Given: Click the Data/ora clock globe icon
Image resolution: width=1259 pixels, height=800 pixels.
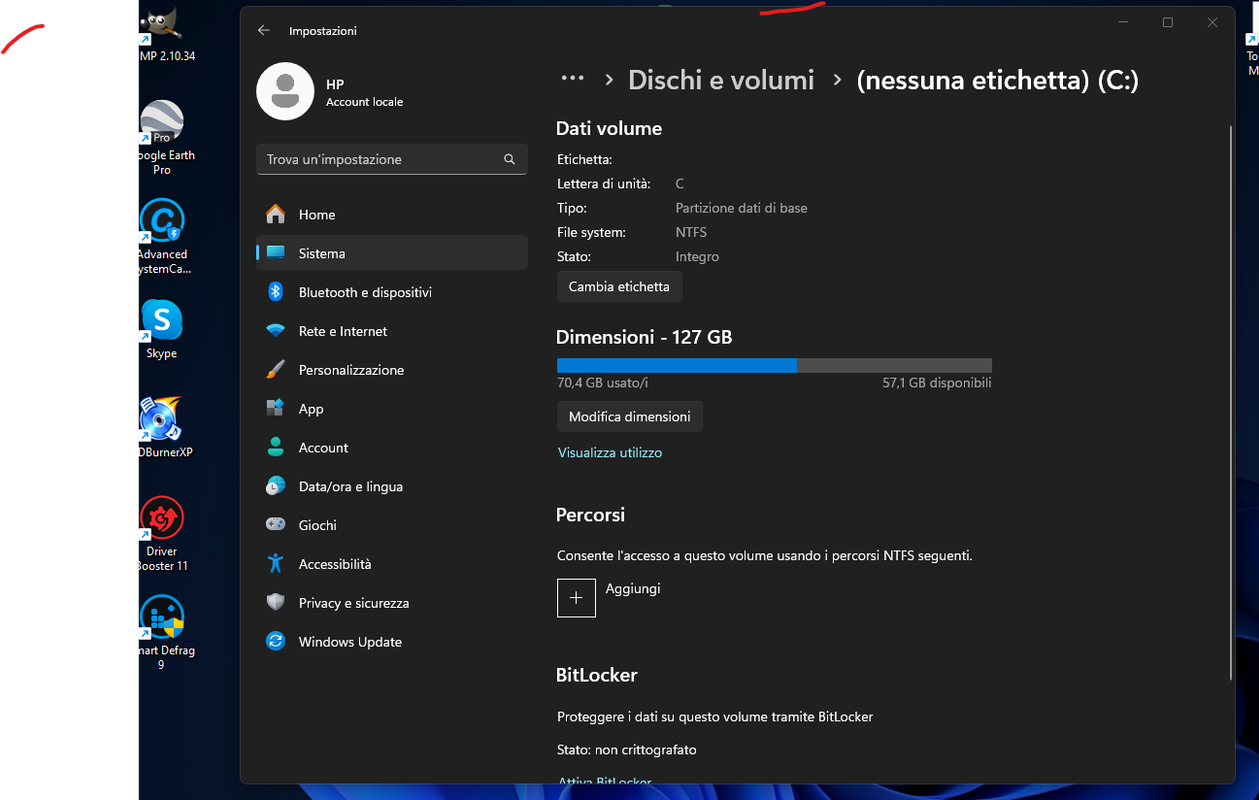Looking at the screenshot, I should (276, 487).
